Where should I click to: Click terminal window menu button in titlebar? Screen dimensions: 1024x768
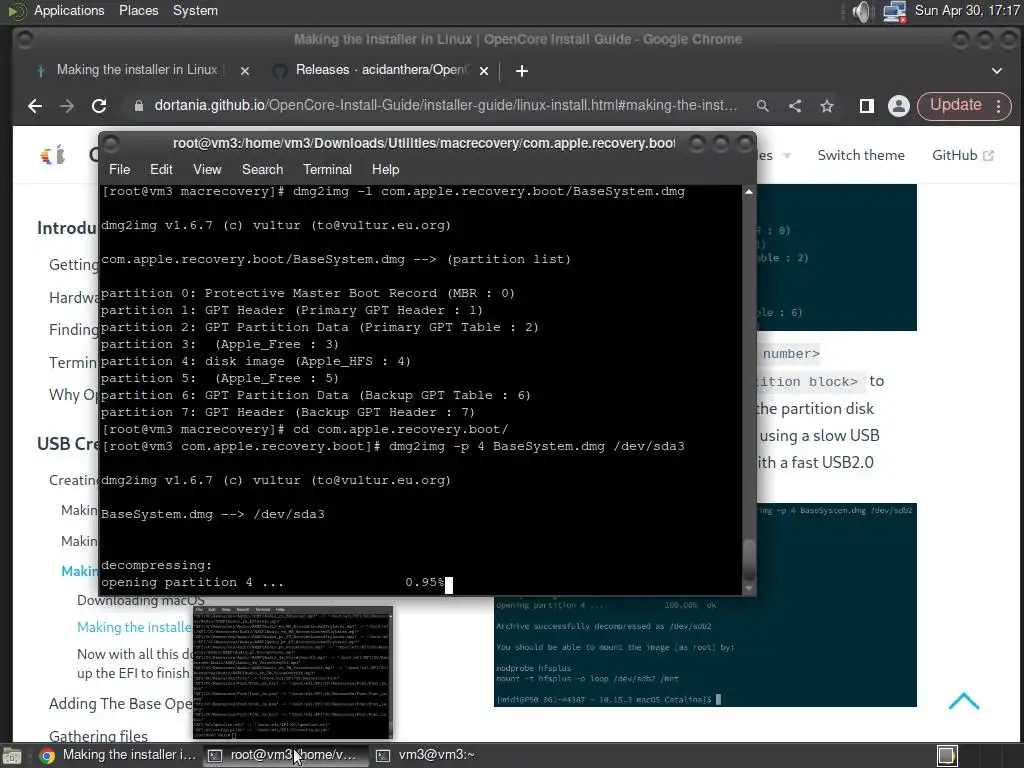[111, 143]
